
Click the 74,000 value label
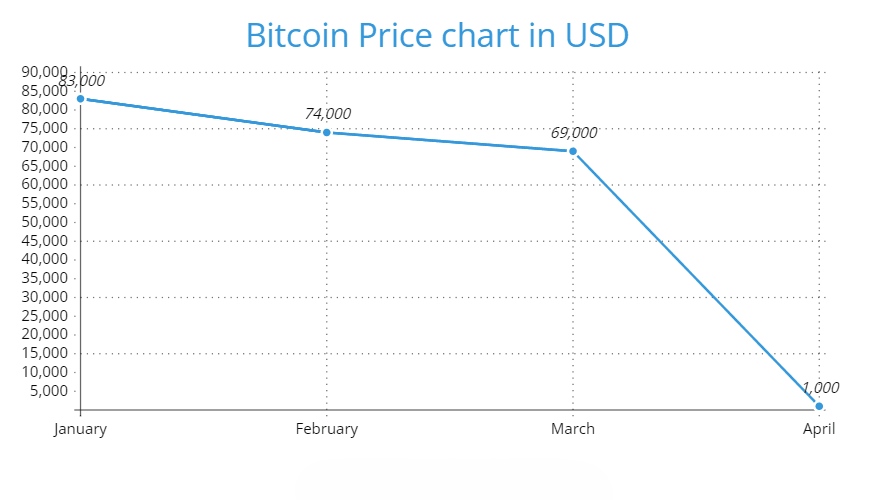pos(327,114)
